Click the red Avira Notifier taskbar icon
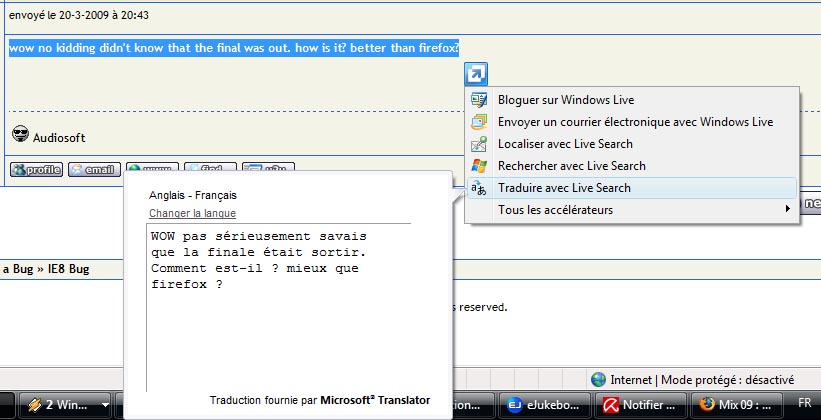Image resolution: width=821 pixels, height=420 pixels. click(x=611, y=405)
